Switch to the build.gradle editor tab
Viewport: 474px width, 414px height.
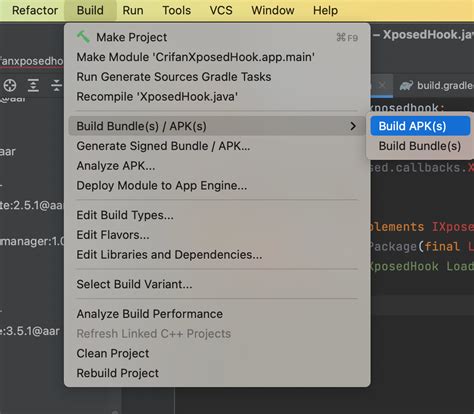436,86
